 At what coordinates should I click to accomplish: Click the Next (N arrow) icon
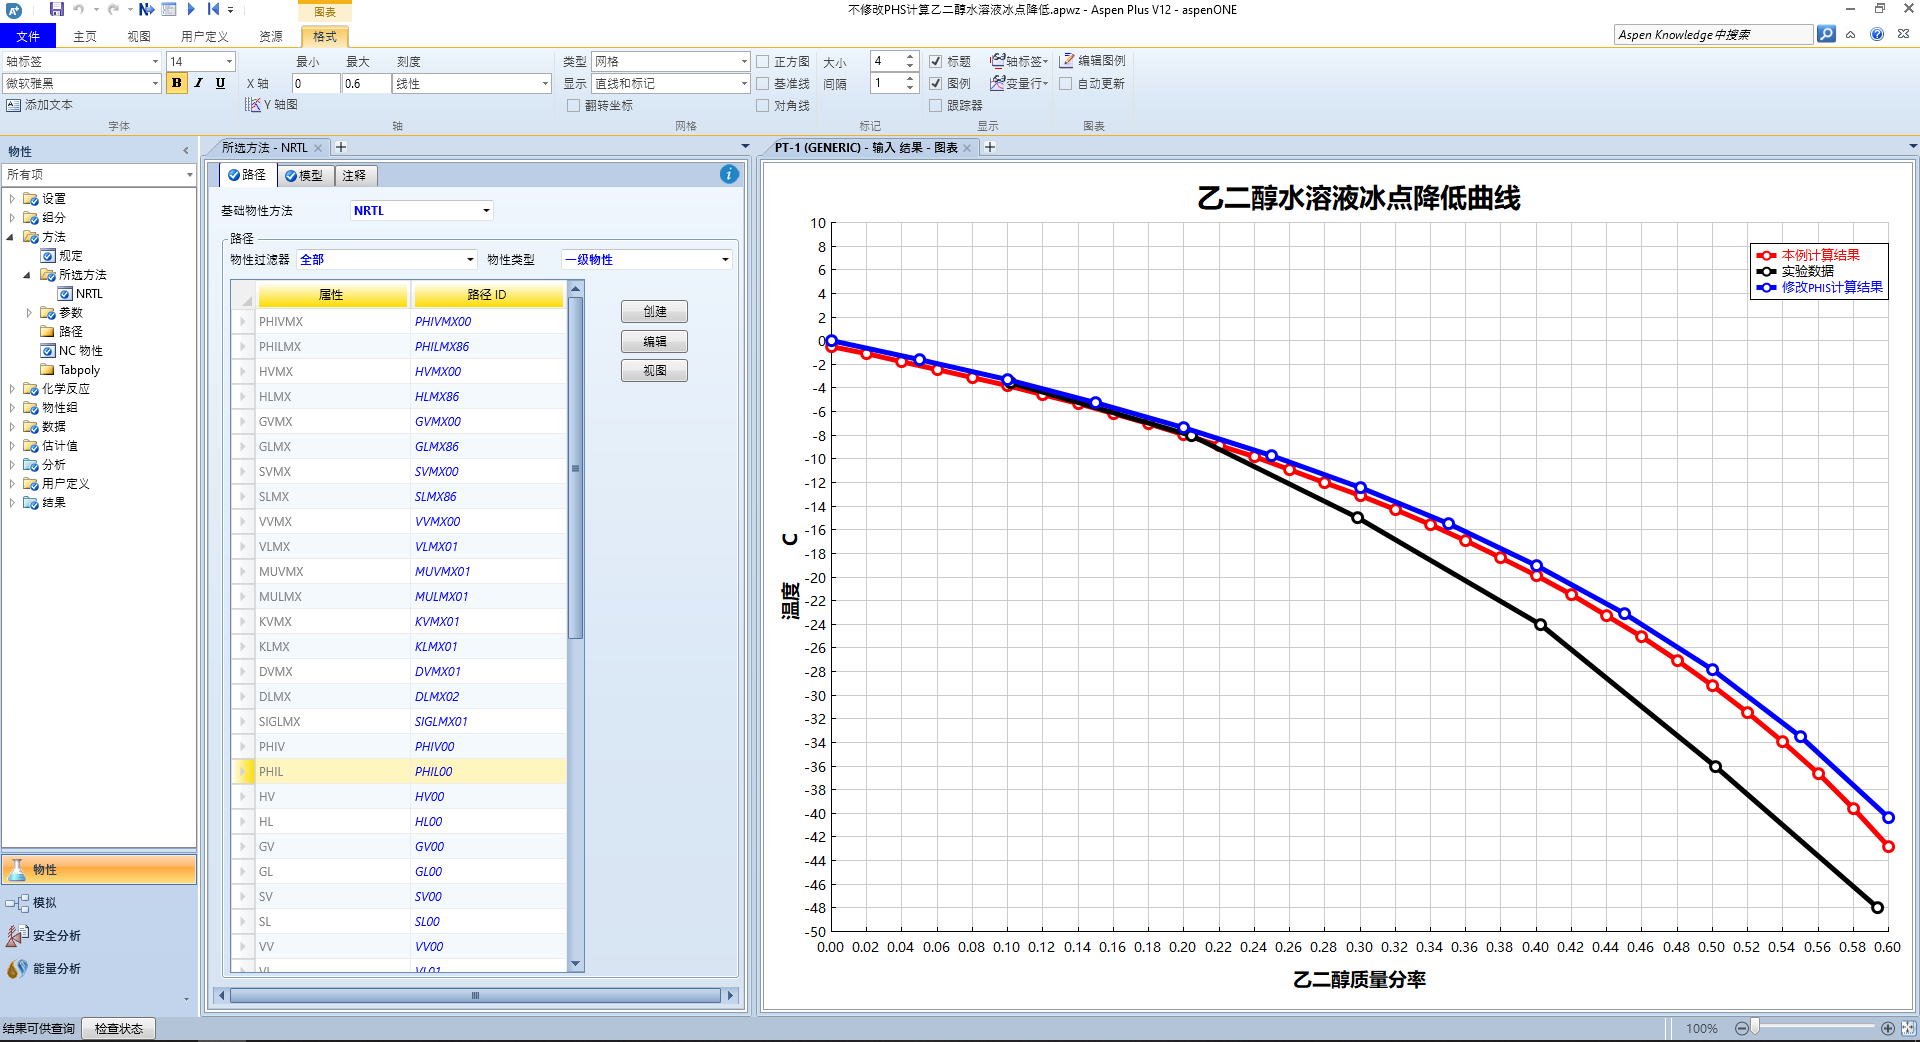(x=146, y=9)
